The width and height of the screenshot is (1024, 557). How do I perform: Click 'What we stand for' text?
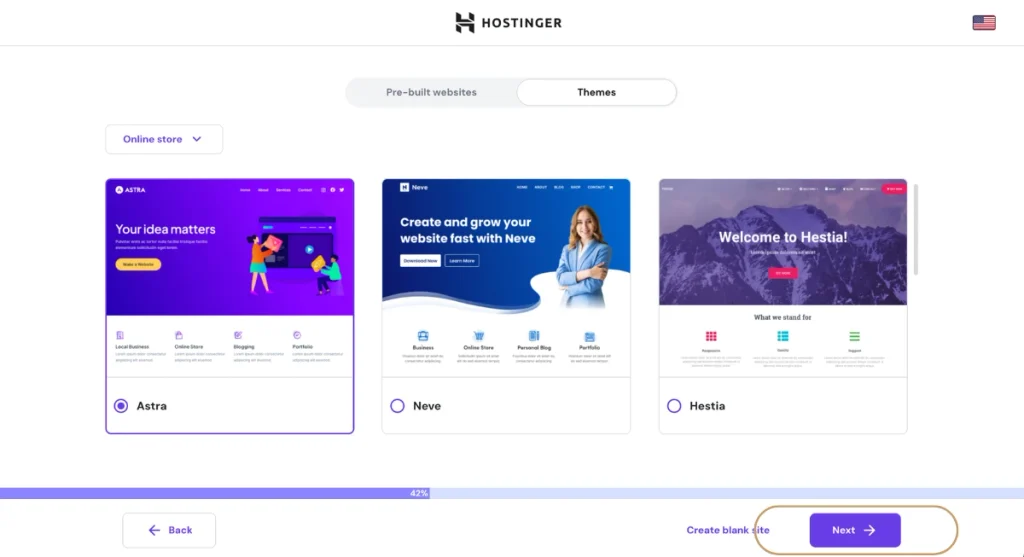coord(782,317)
